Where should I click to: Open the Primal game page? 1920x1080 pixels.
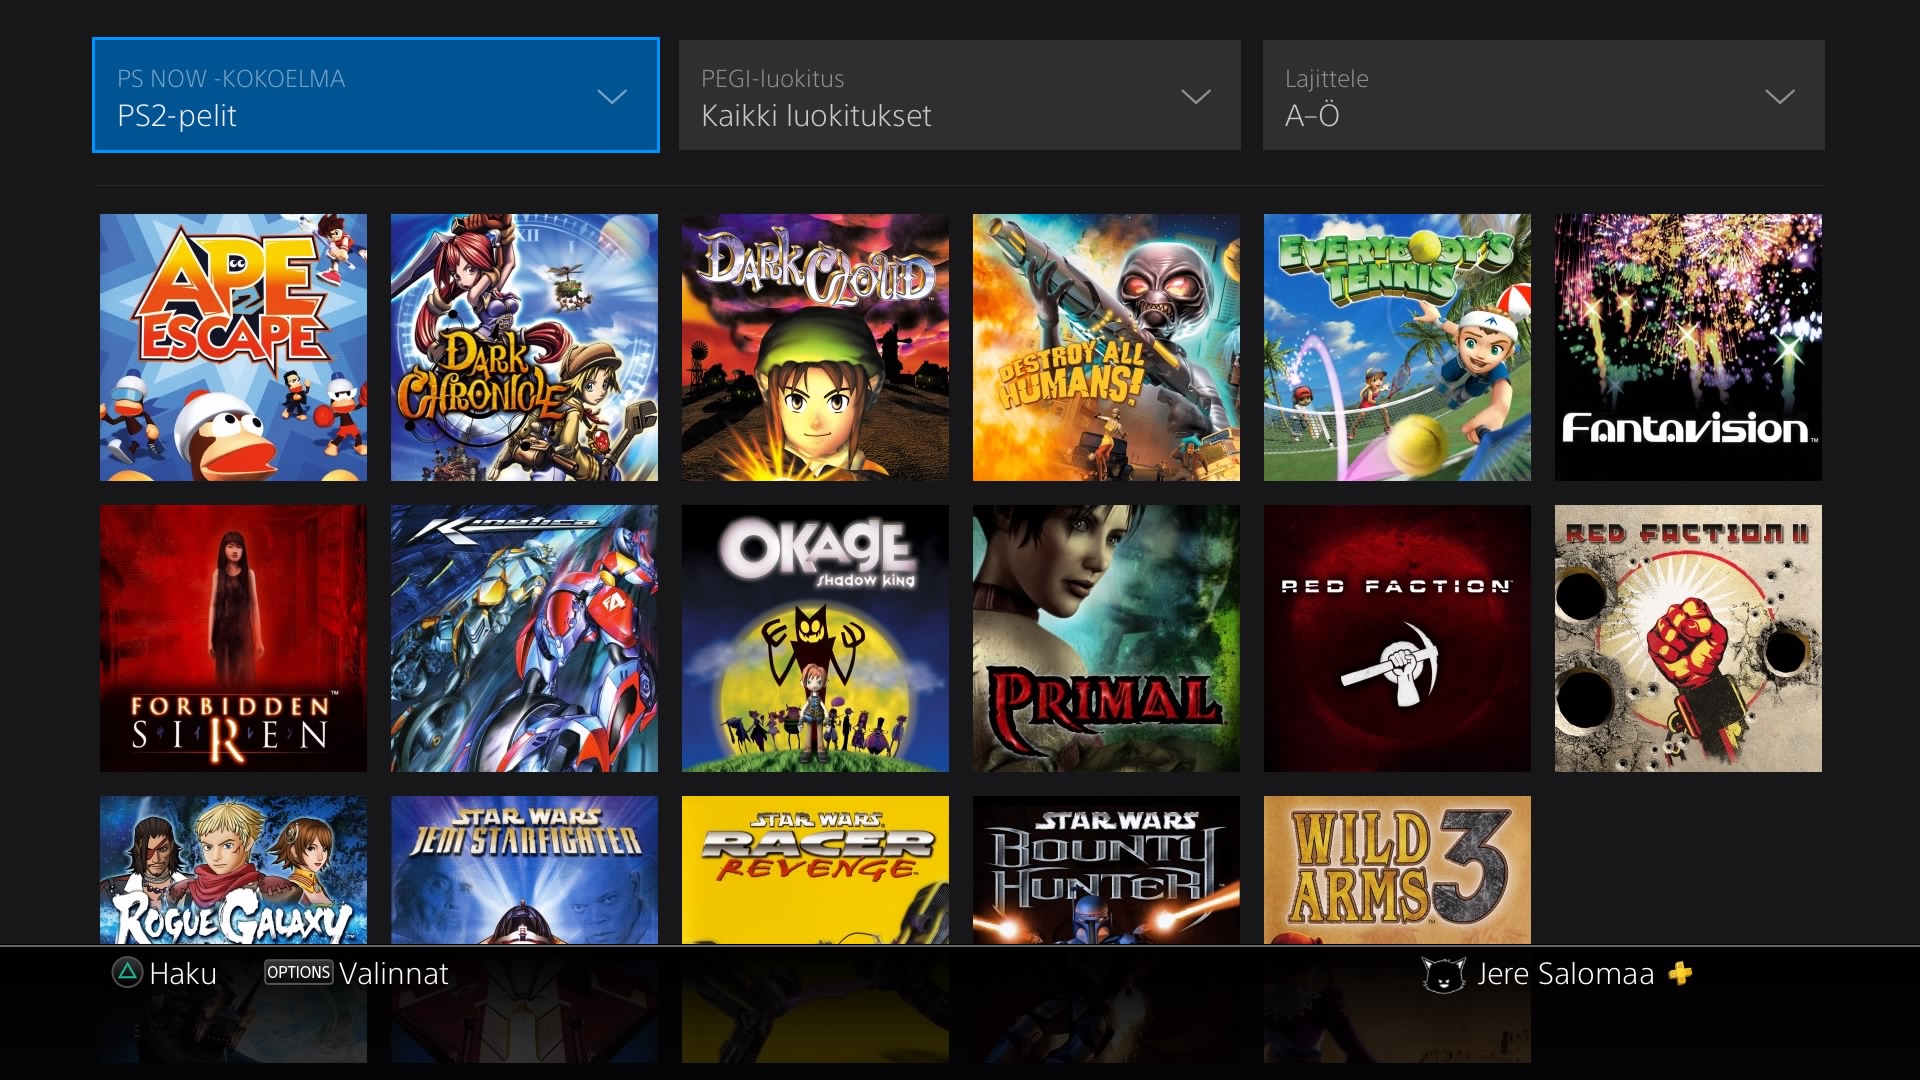1106,638
